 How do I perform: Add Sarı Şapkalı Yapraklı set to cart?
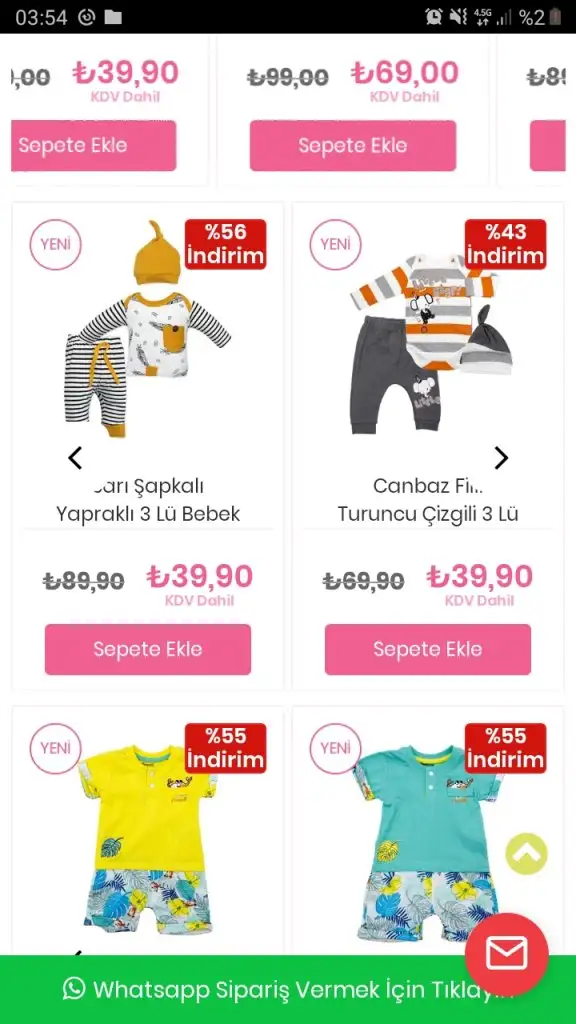tap(148, 649)
